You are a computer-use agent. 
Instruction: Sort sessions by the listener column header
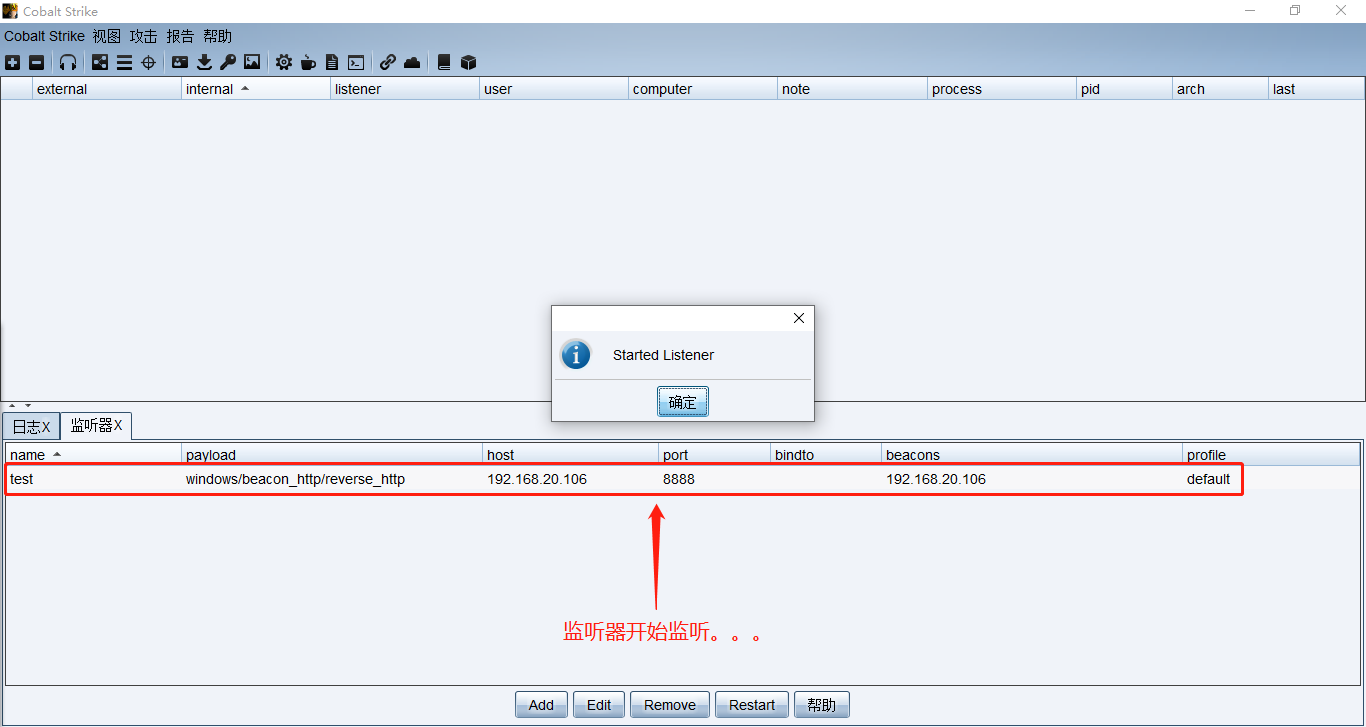coord(405,89)
